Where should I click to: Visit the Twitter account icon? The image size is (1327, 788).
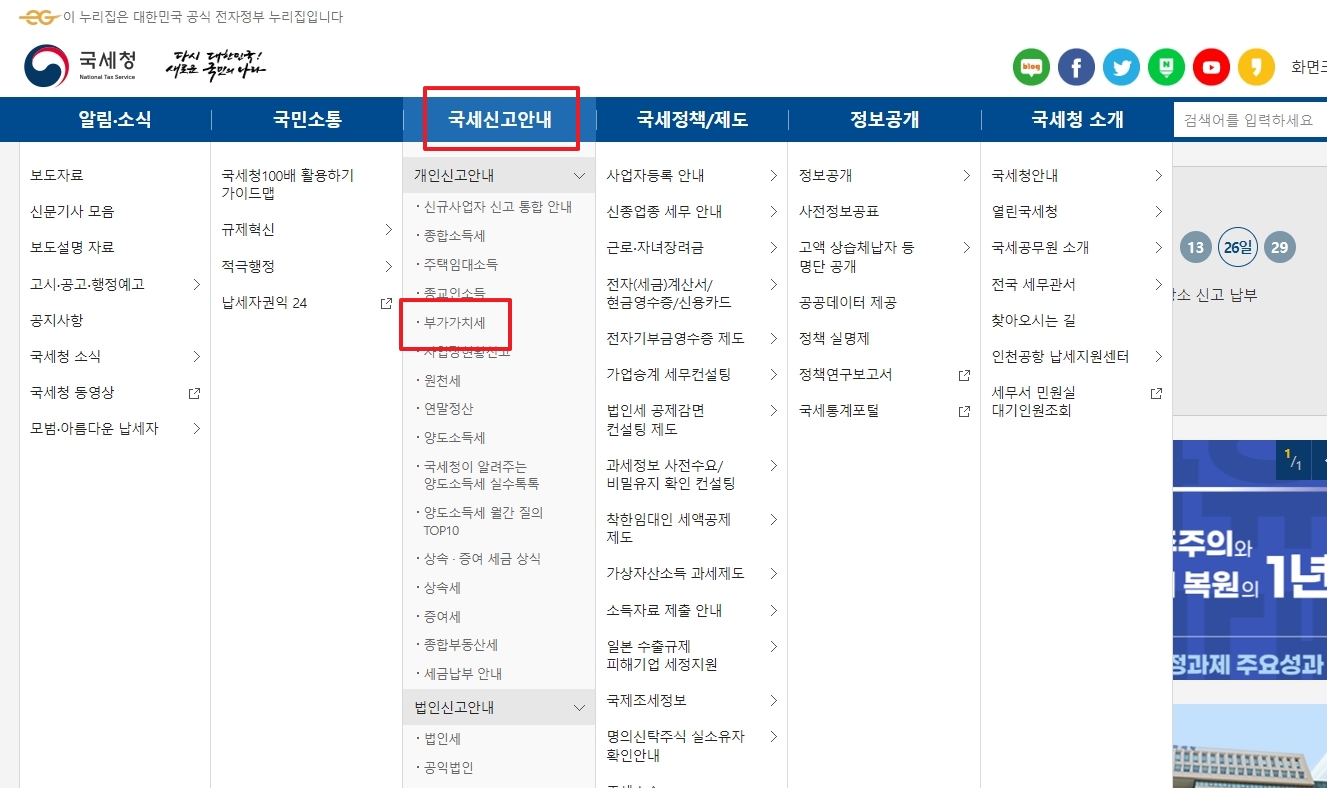[1121, 66]
